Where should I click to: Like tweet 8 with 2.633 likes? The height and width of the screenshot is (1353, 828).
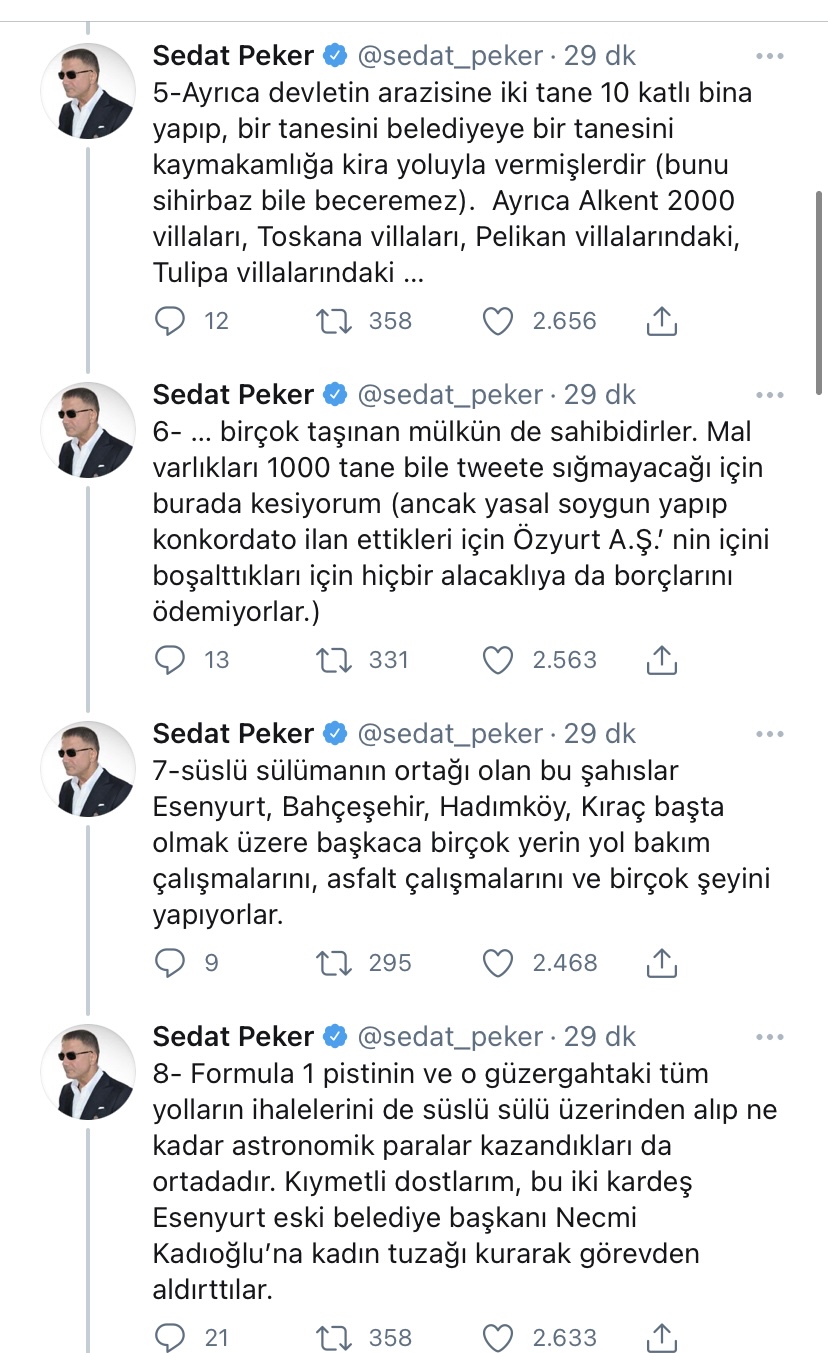(x=498, y=1337)
